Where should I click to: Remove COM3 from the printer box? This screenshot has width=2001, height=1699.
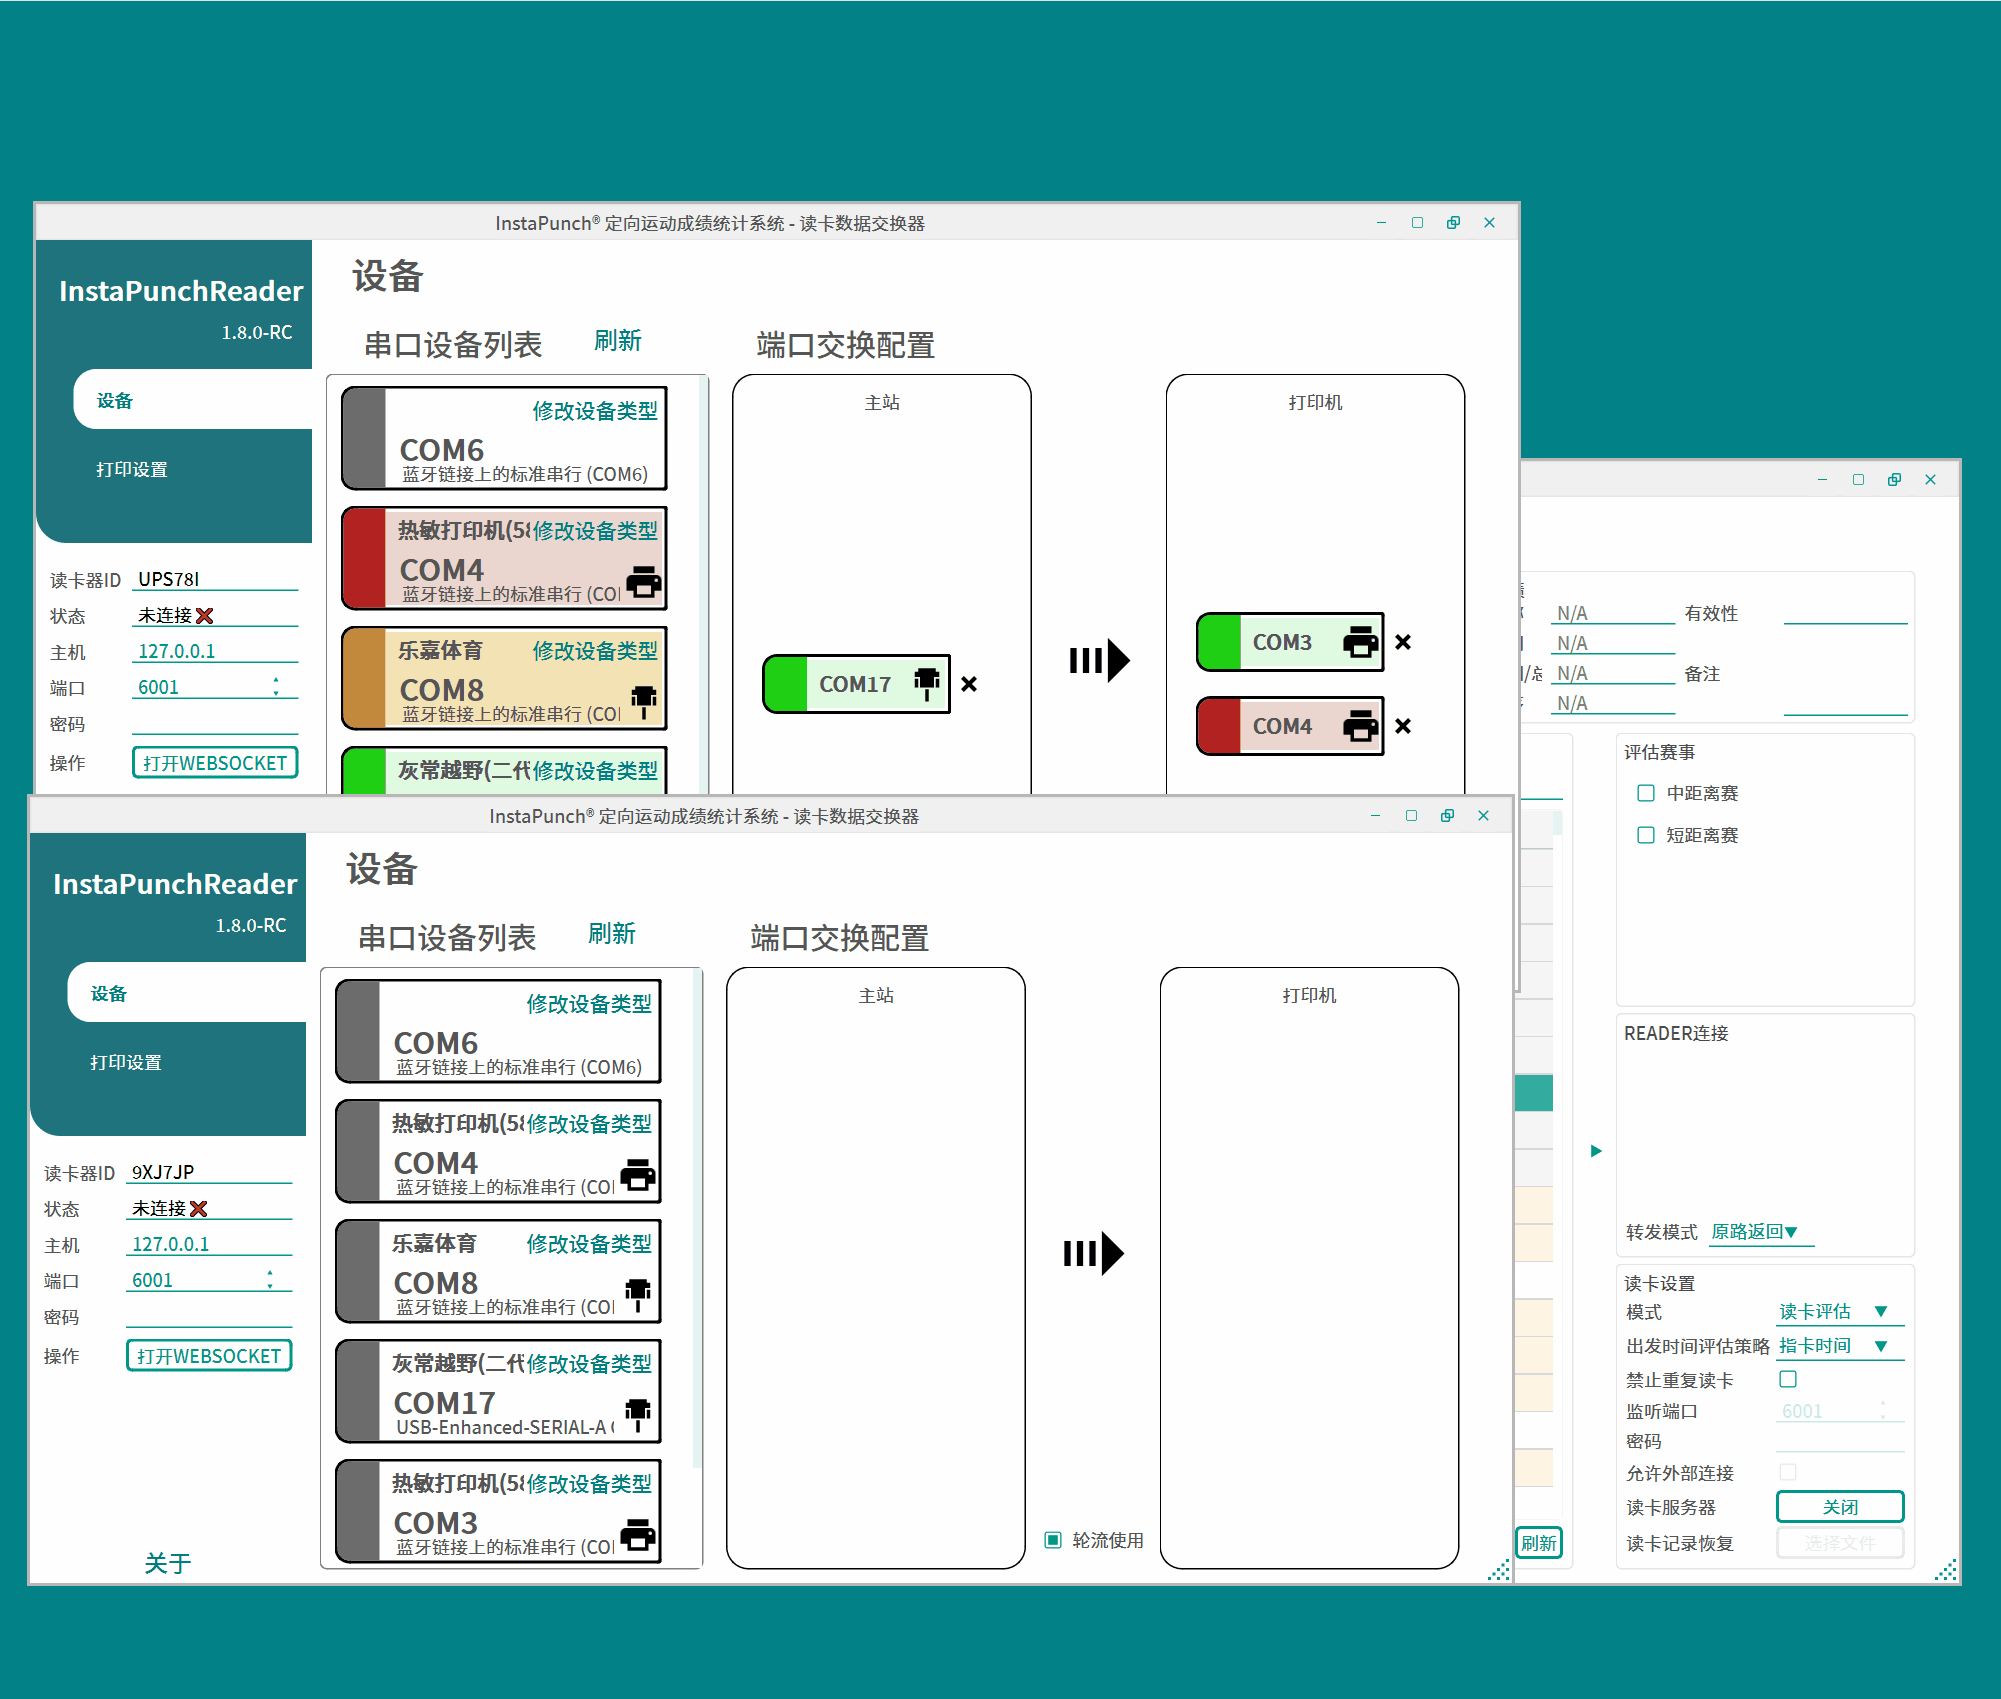(x=1402, y=642)
